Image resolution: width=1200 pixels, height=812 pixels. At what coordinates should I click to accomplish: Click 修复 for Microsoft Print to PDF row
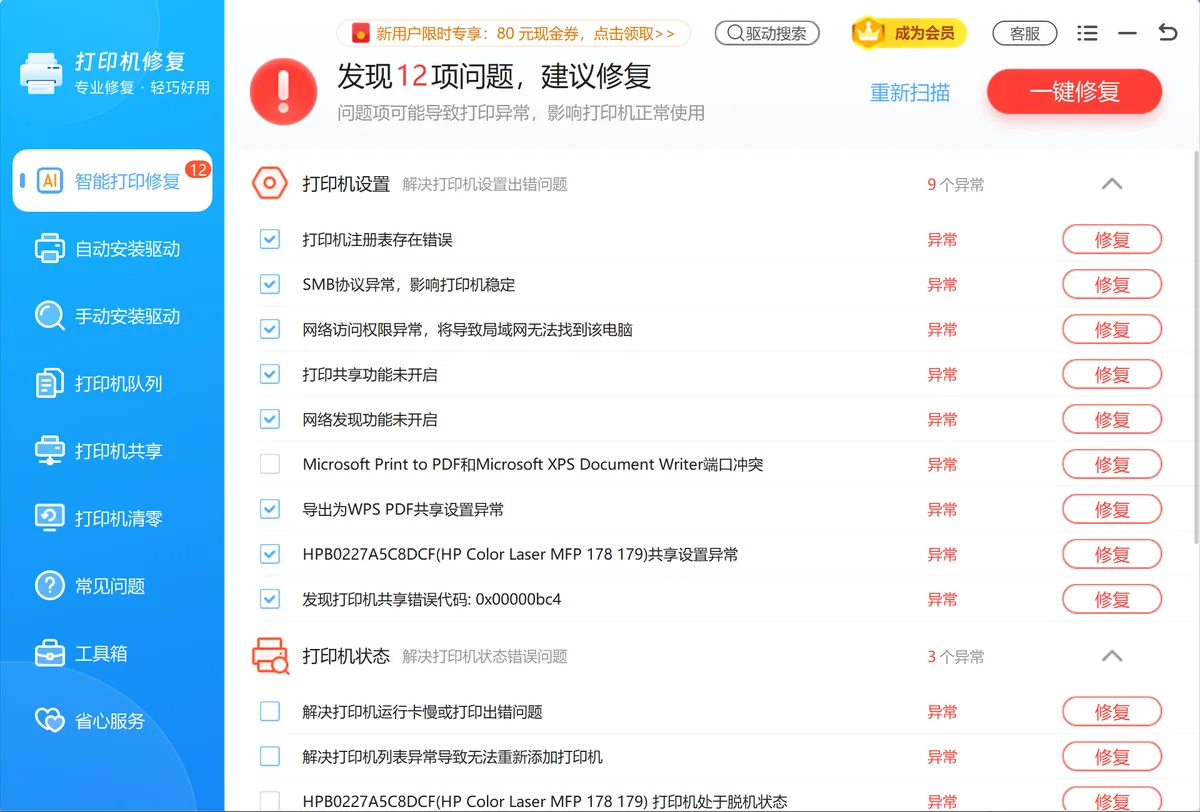pos(1112,464)
